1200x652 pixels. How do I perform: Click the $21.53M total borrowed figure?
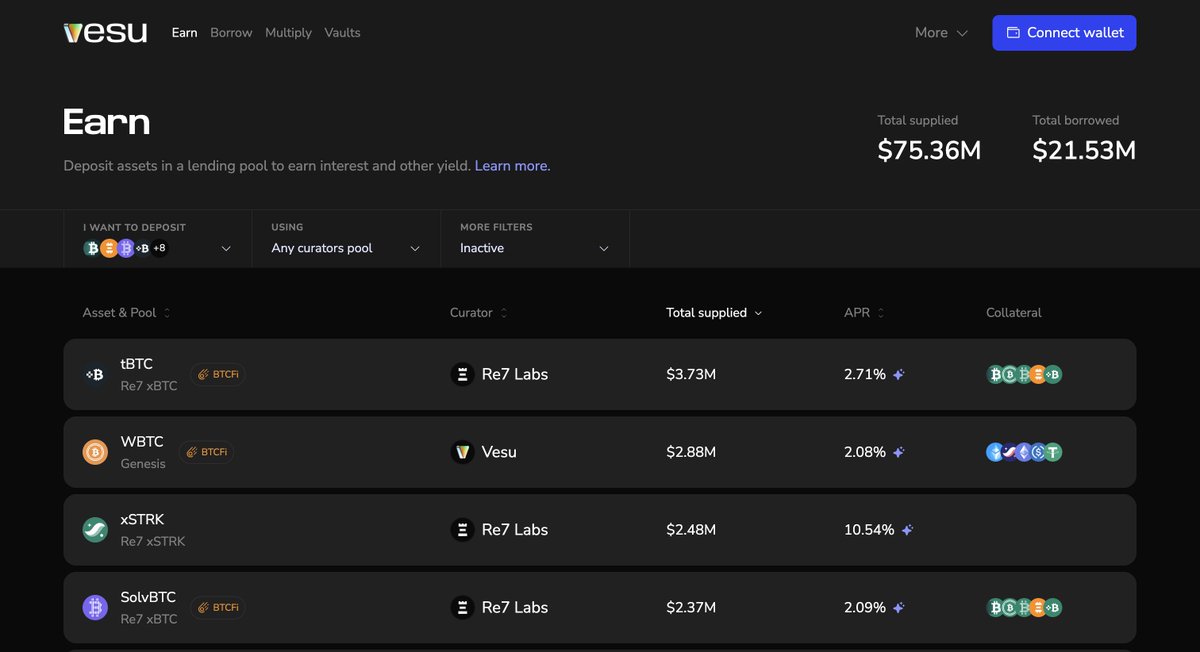(x=1084, y=151)
